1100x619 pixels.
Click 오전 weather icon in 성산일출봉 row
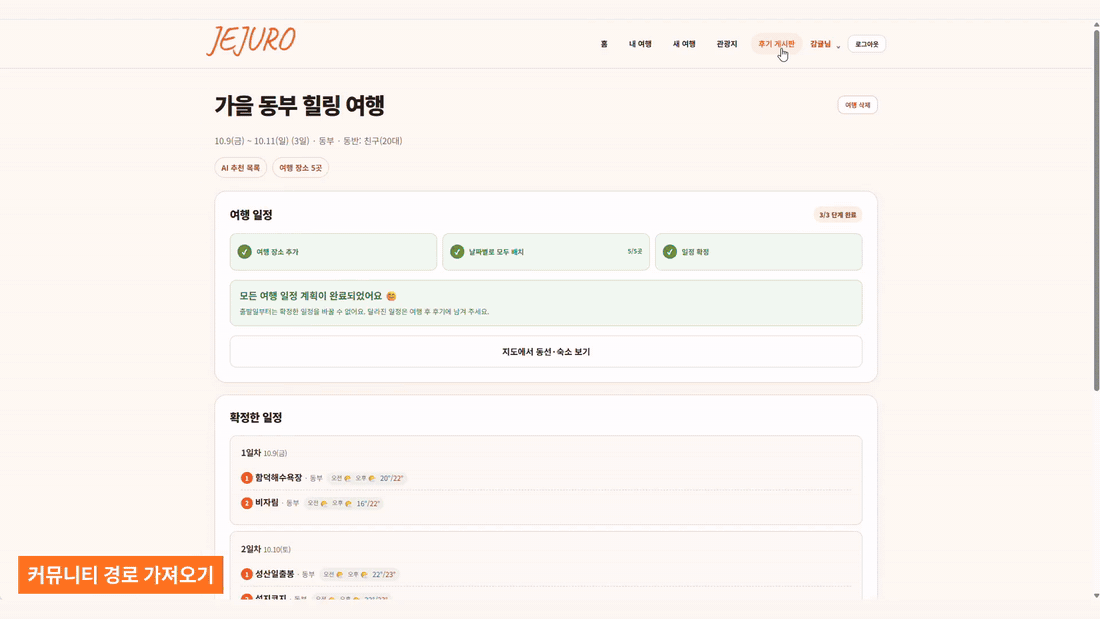340,575
